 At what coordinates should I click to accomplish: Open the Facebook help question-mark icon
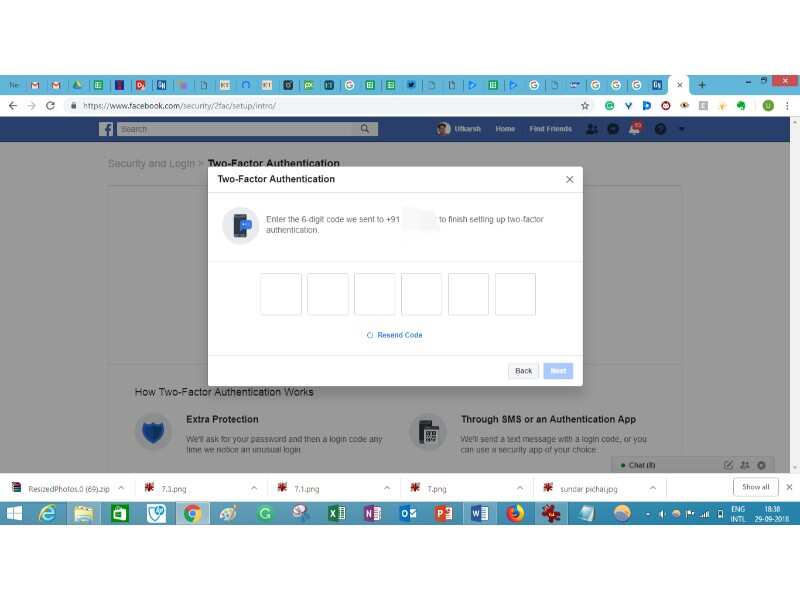(x=660, y=129)
